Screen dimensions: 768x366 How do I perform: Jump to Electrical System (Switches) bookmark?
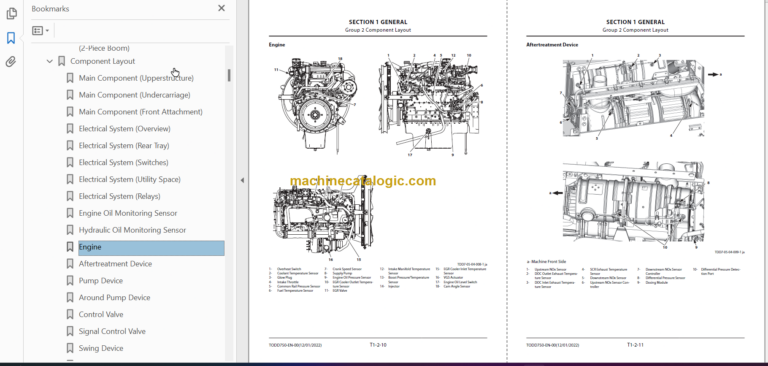pyautogui.click(x=123, y=162)
